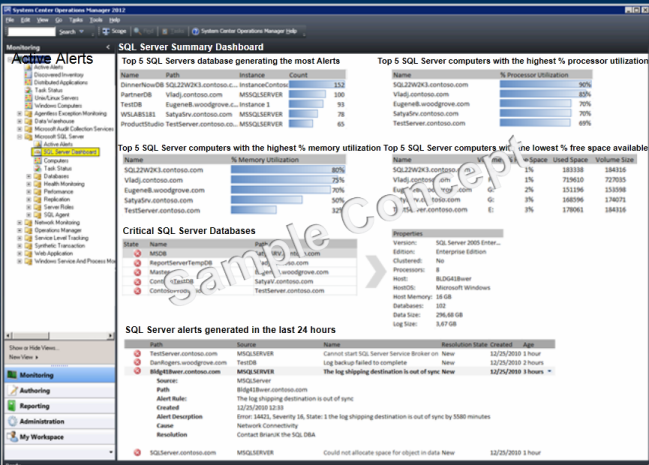Image resolution: width=649 pixels, height=465 pixels.
Task: Click the New View link
Action: coord(23,357)
